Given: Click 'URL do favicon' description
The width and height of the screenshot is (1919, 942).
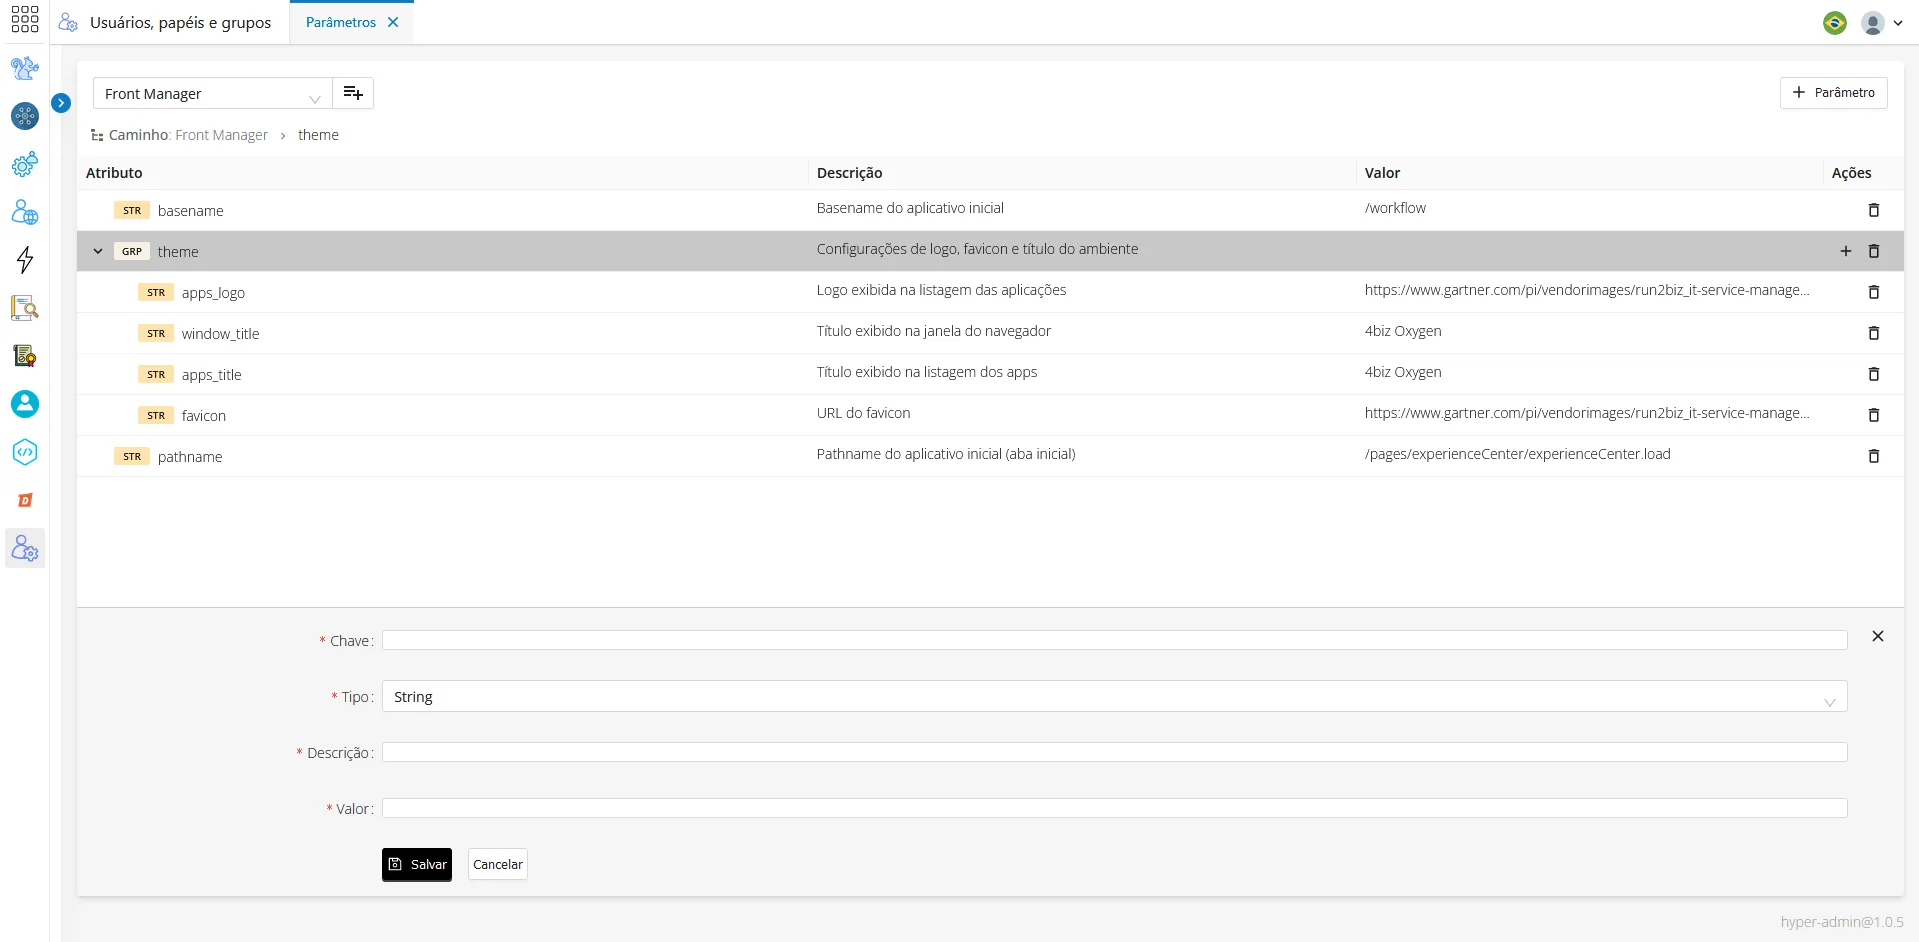Looking at the screenshot, I should [x=863, y=413].
